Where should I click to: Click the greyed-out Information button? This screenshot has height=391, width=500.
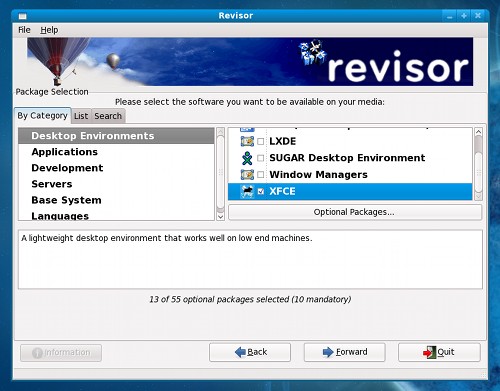point(61,353)
